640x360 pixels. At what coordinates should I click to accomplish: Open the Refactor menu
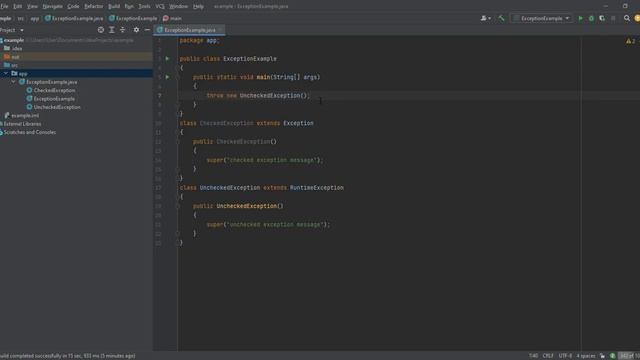[x=94, y=7]
